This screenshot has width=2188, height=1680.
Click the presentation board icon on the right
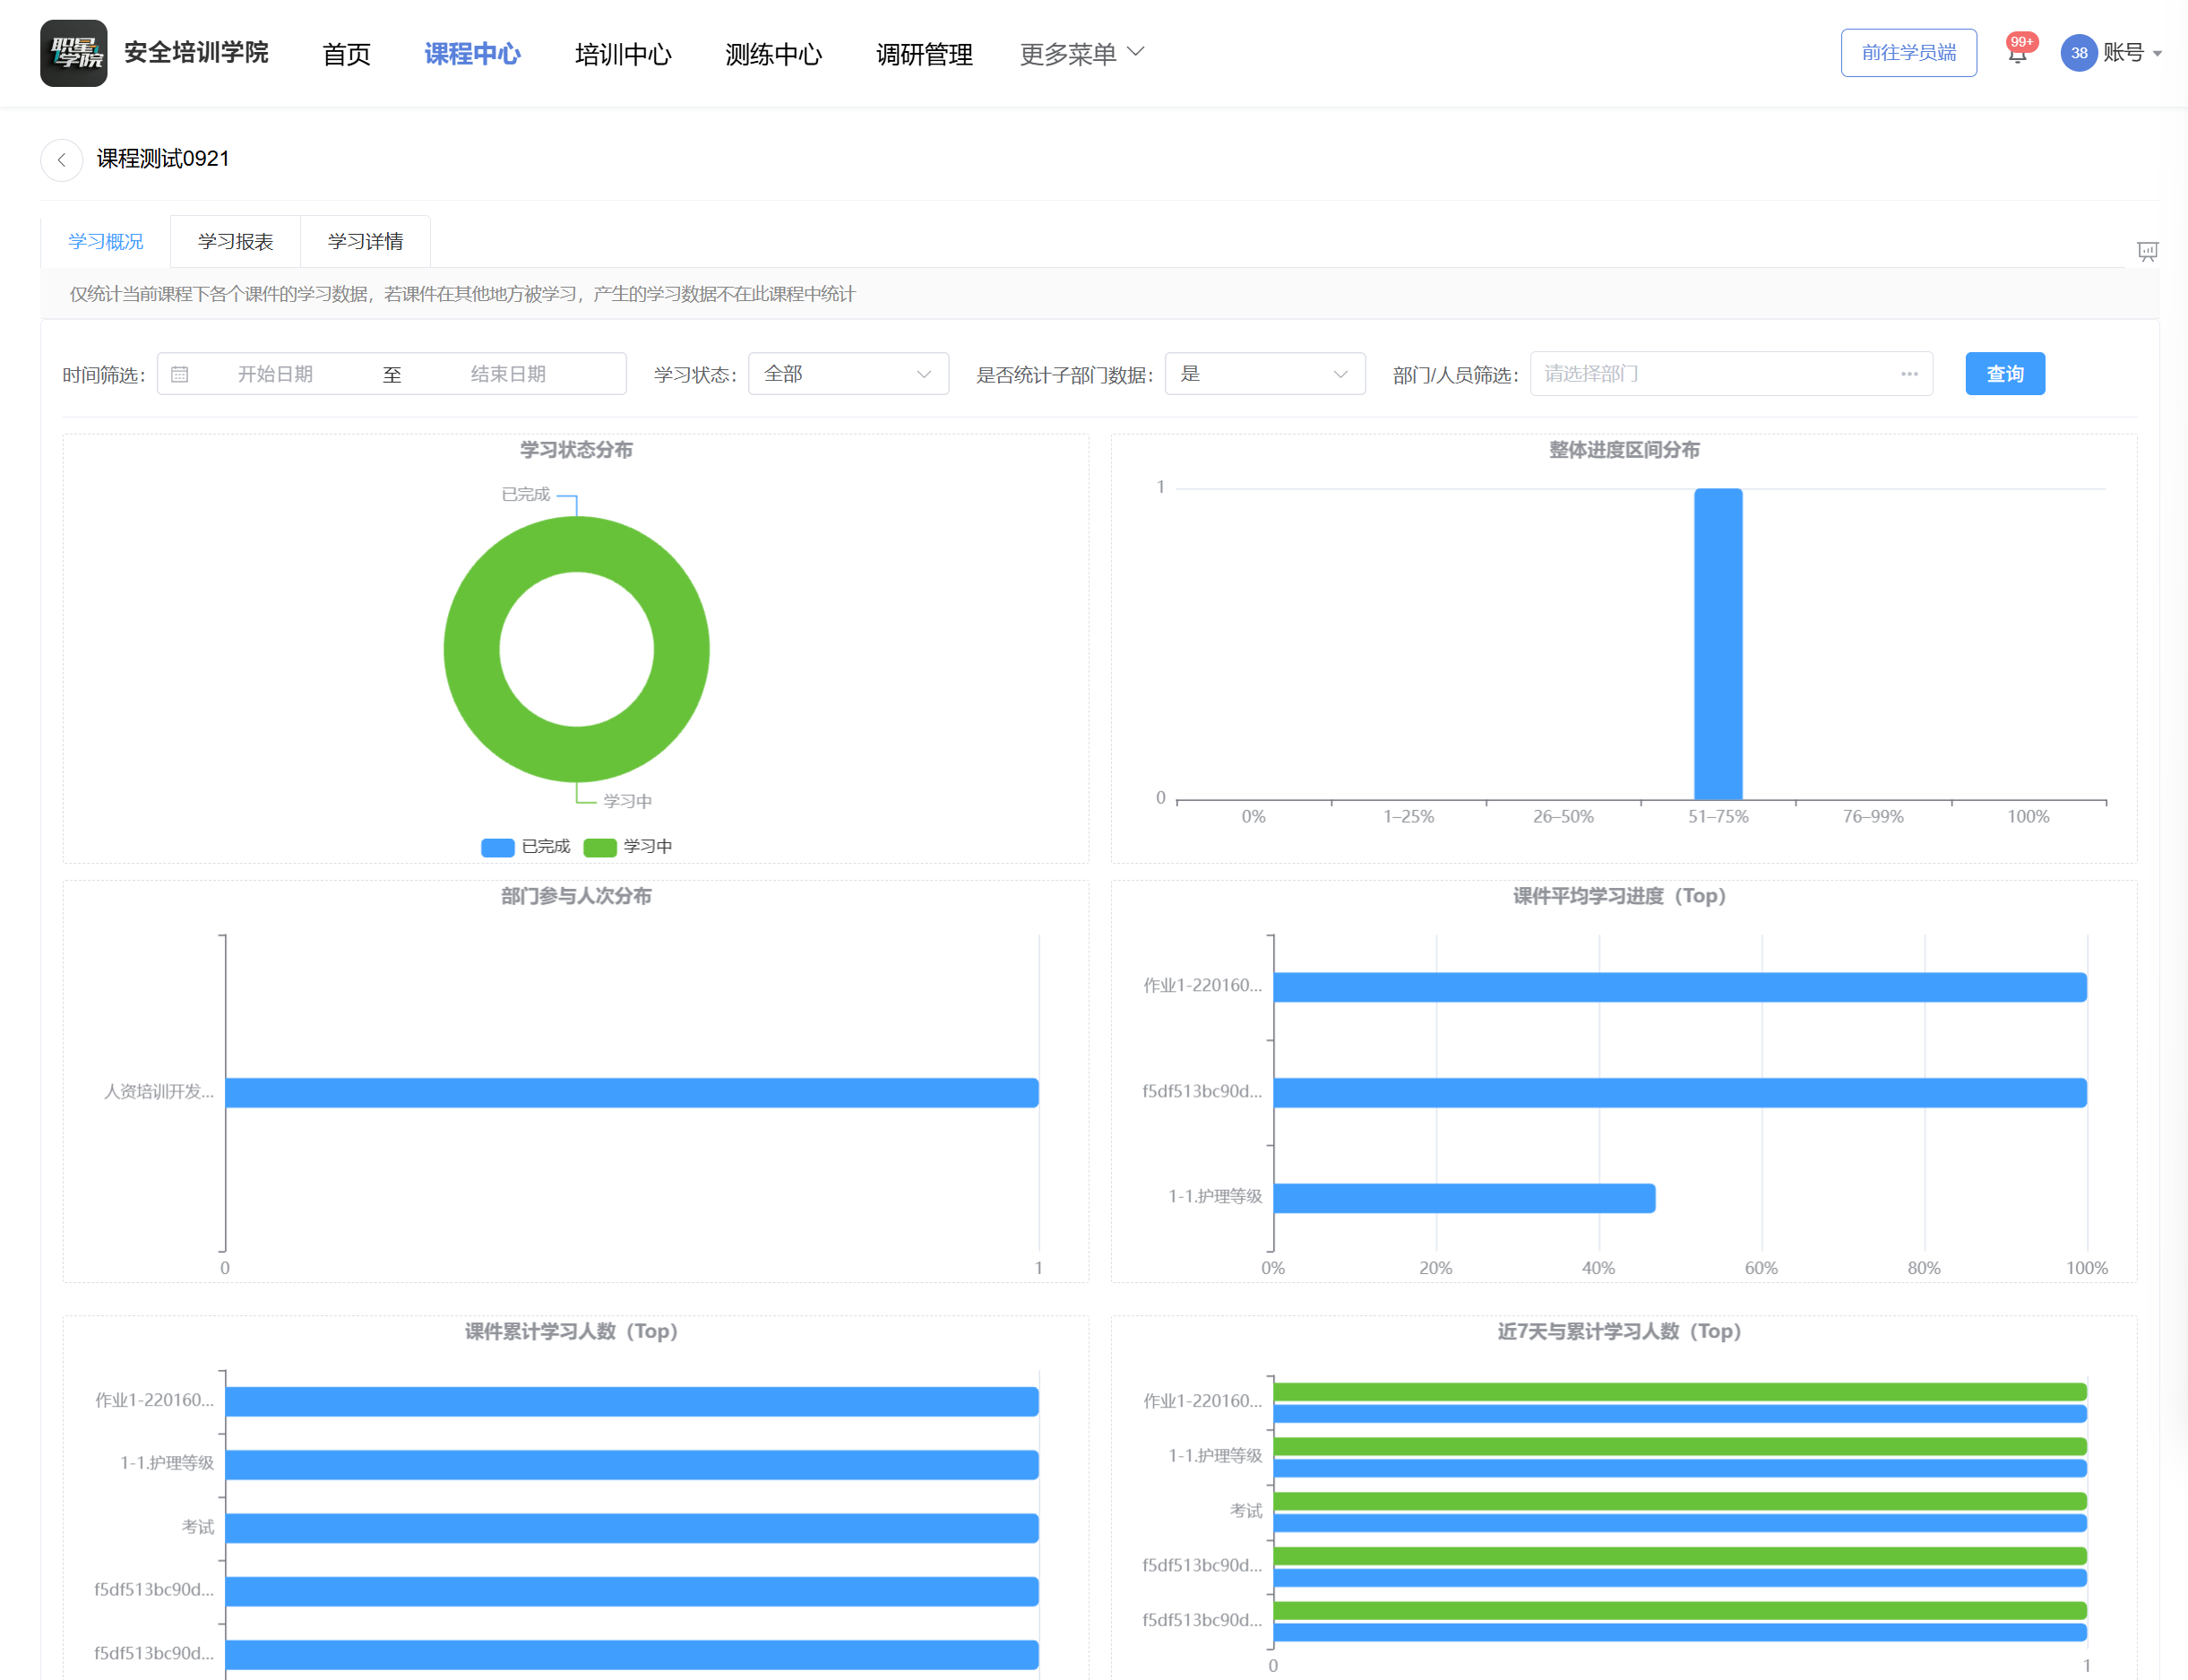pos(2147,251)
